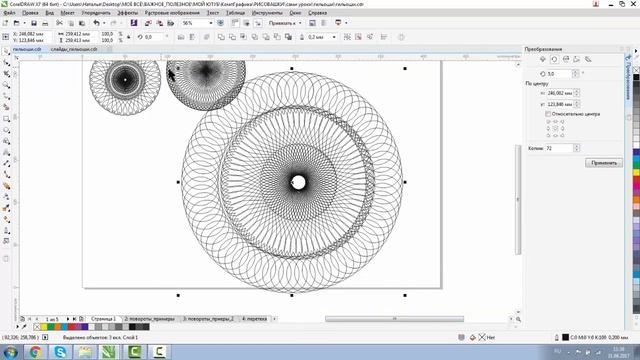Open the Инструменты menu
Screen dimensions: 640x360
click(267, 13)
